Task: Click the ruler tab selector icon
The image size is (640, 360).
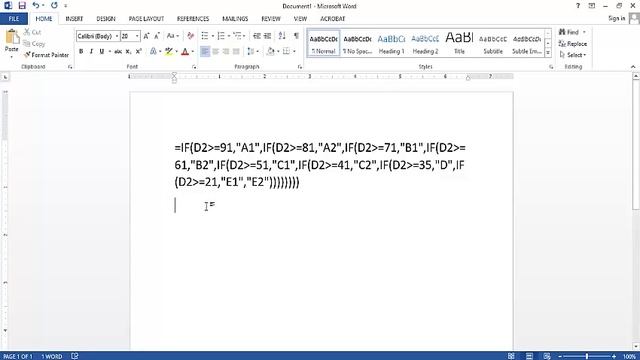Action: pyautogui.click(x=5, y=77)
